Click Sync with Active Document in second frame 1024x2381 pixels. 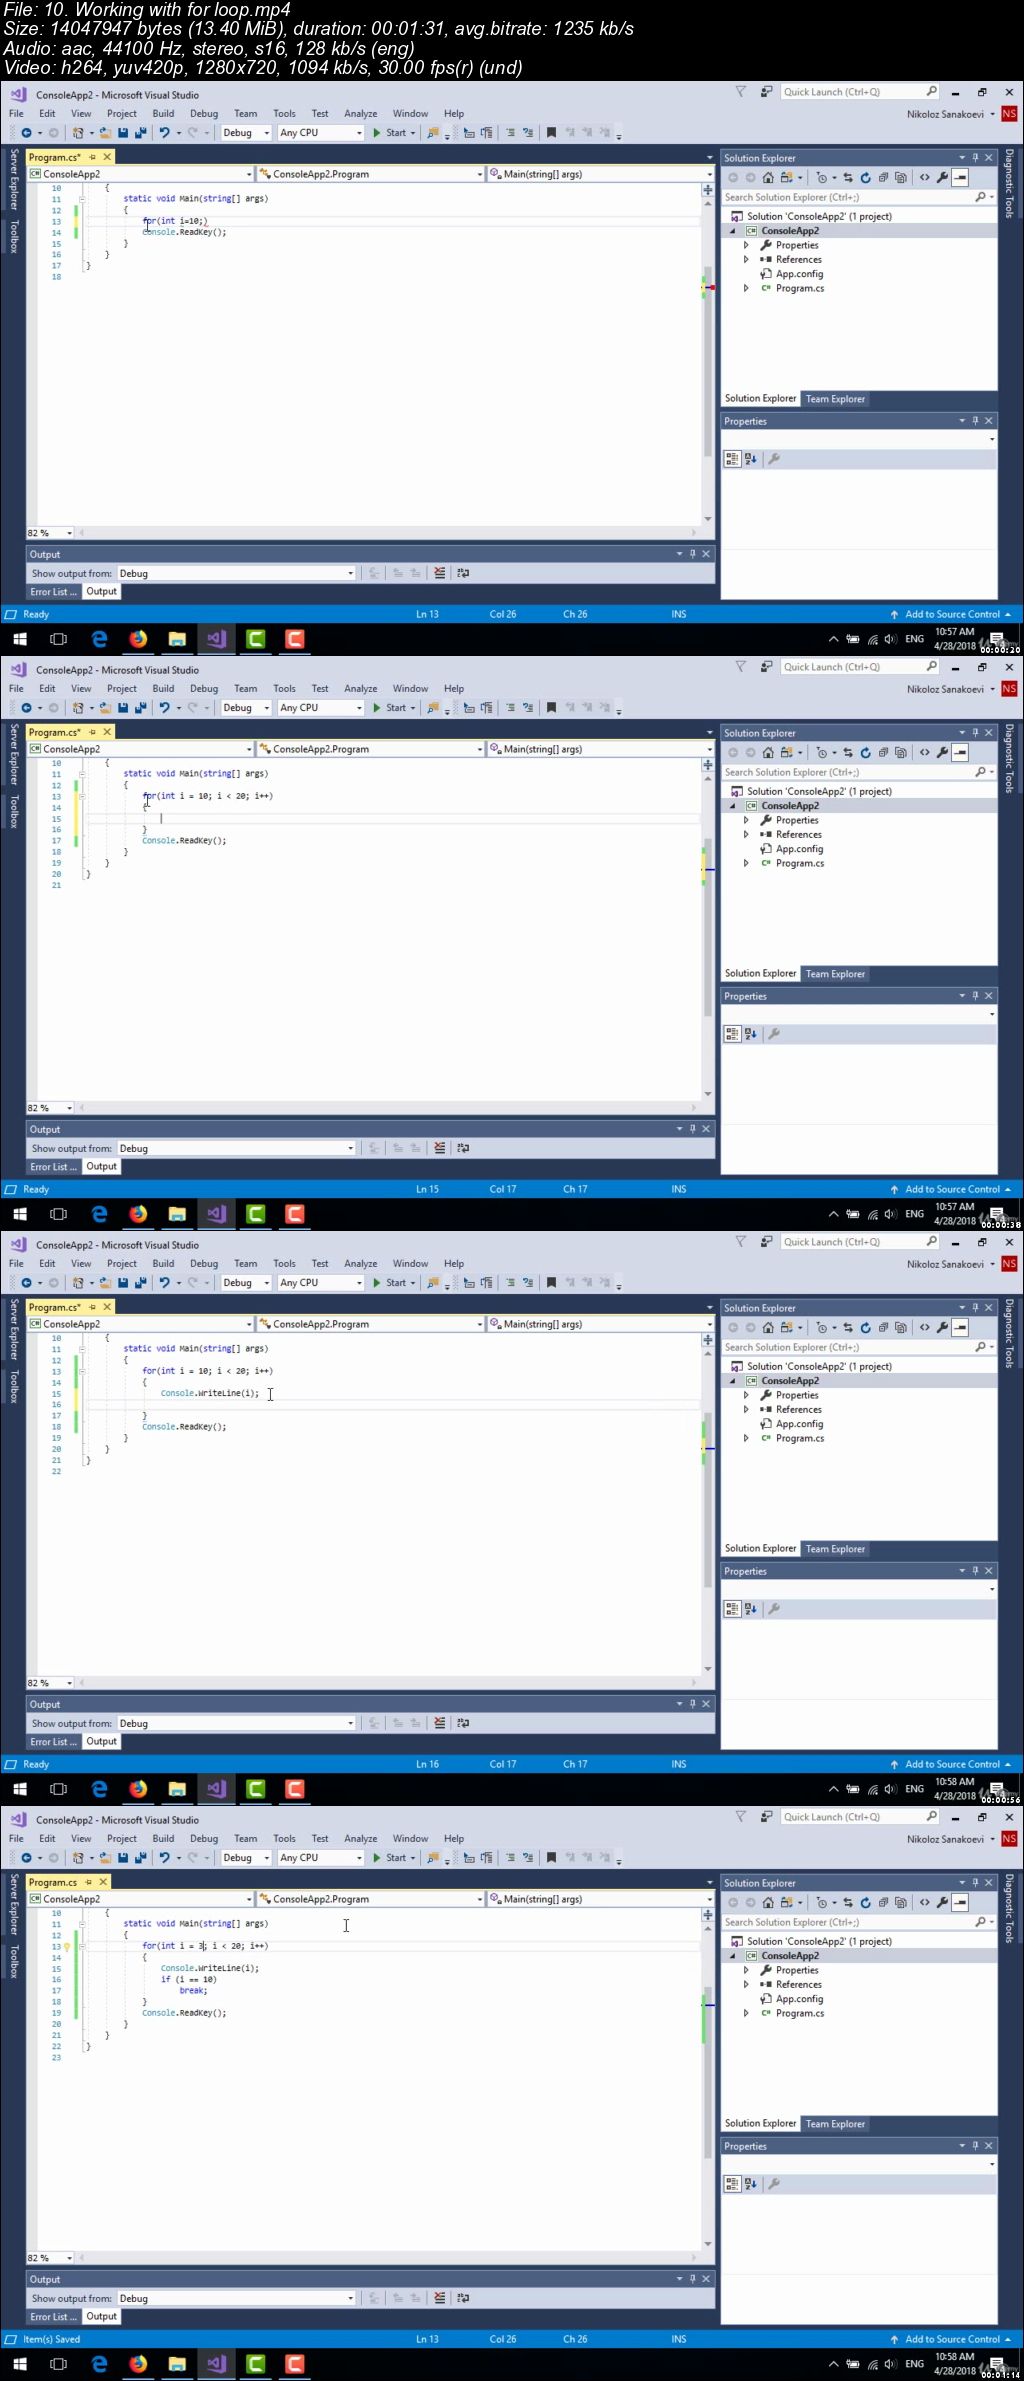[848, 752]
